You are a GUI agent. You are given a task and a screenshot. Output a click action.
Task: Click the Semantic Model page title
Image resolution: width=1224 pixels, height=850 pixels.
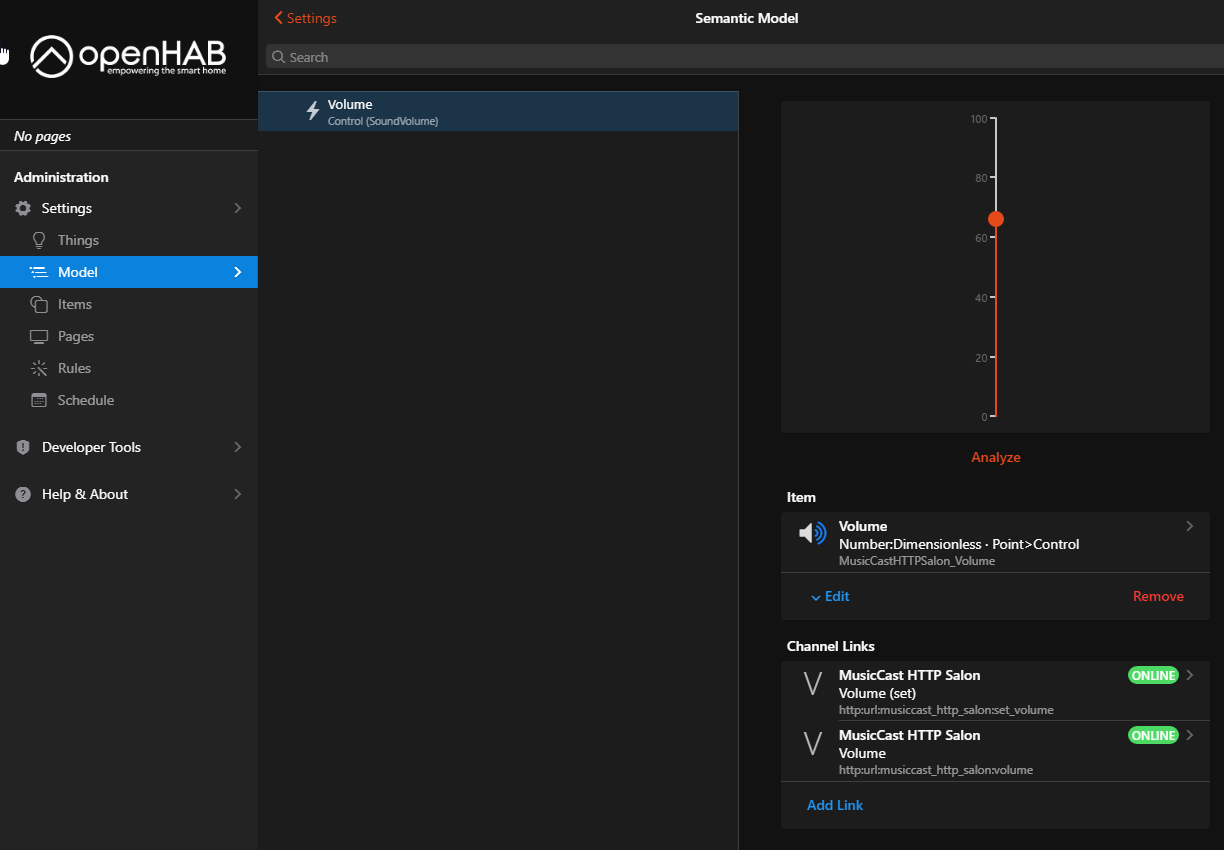click(x=747, y=18)
